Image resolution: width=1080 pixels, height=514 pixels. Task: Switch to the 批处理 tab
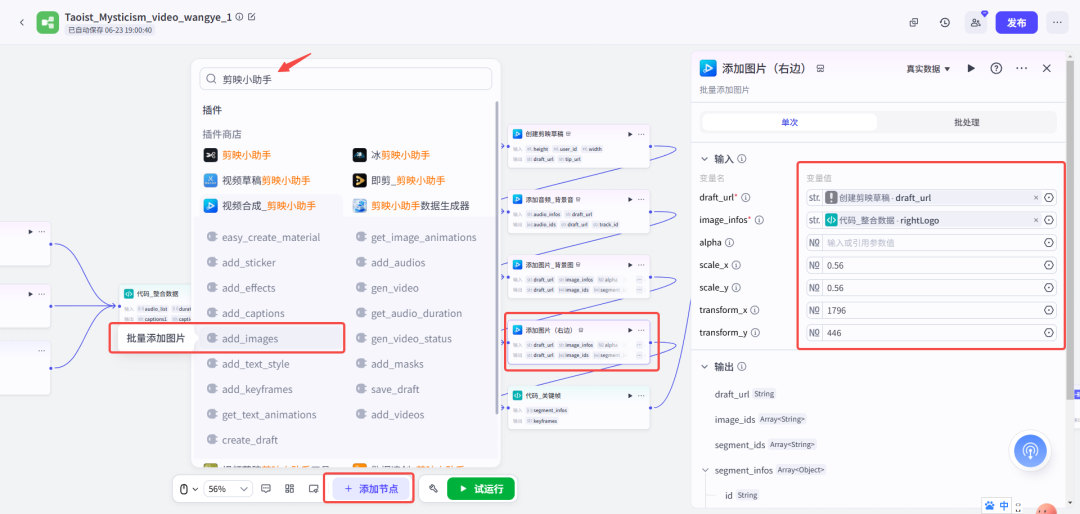coord(966,122)
